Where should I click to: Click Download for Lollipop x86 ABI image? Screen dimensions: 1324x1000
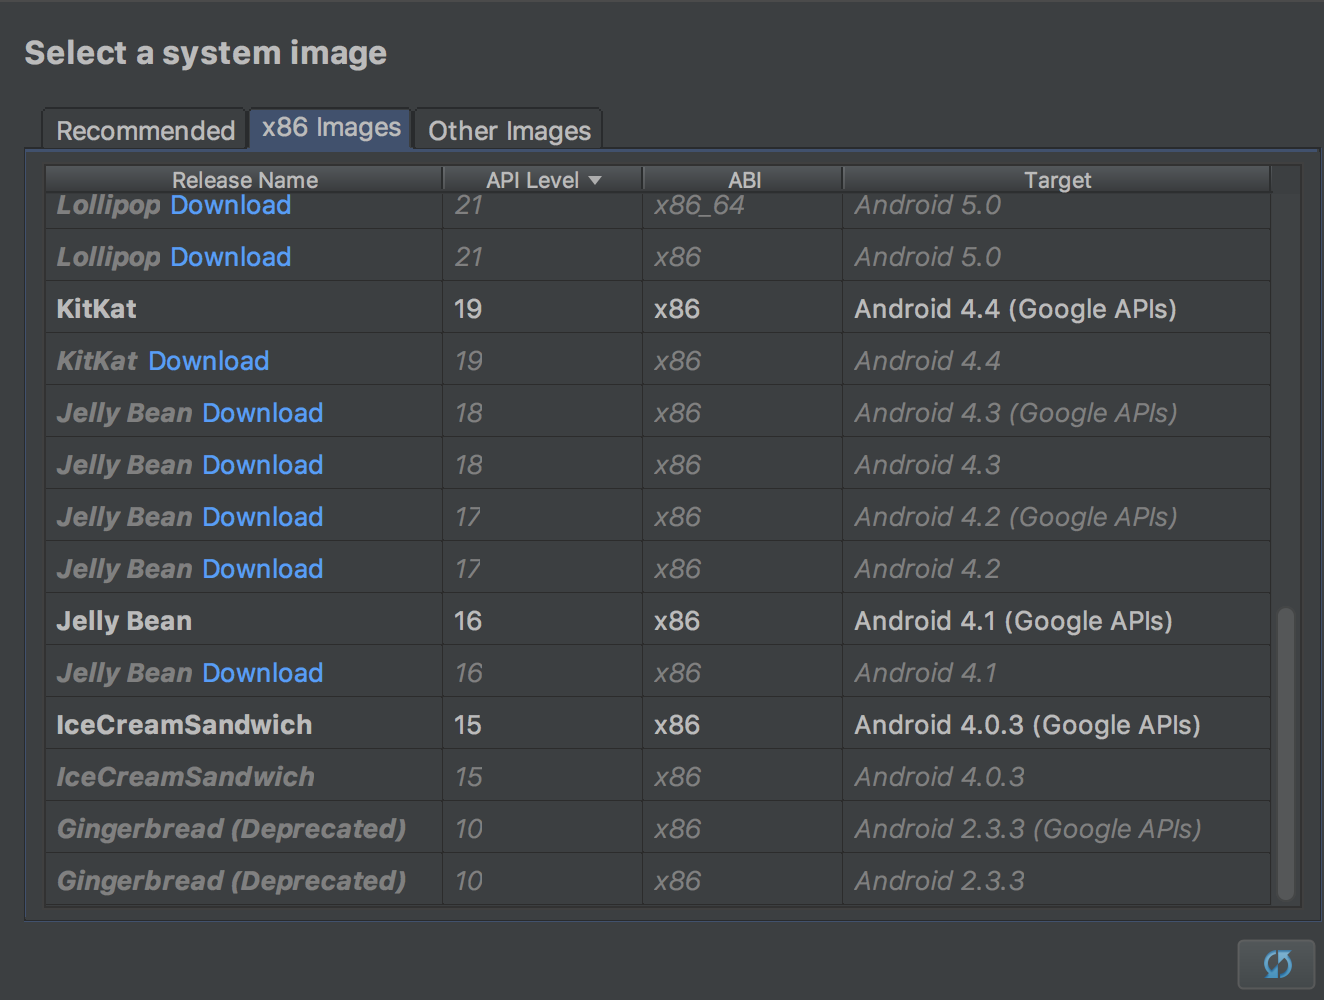click(x=230, y=257)
